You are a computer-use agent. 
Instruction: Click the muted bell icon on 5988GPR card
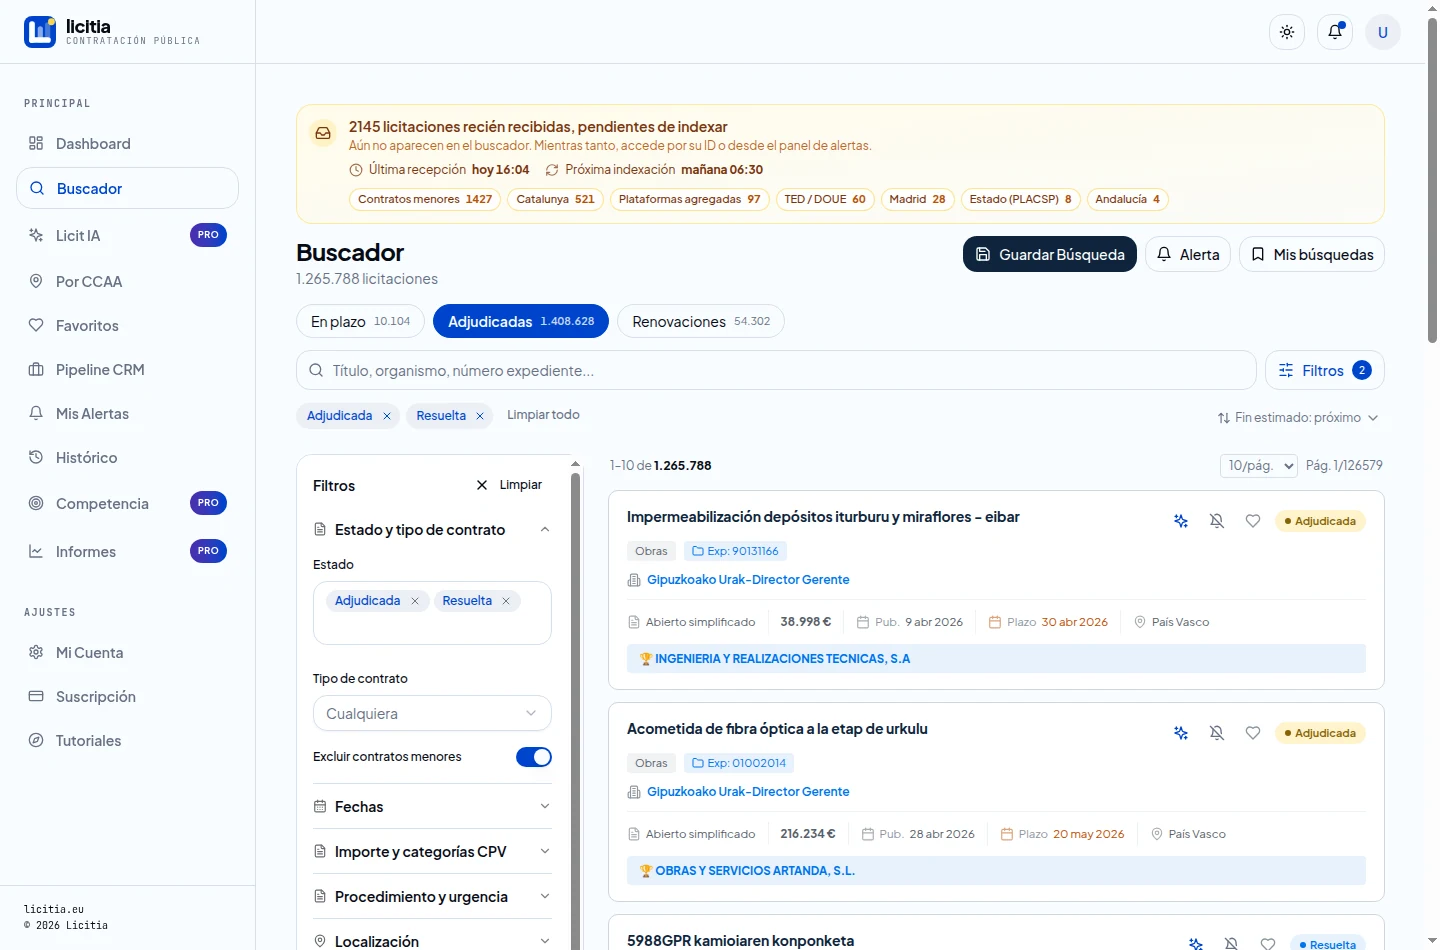pyautogui.click(x=1232, y=944)
